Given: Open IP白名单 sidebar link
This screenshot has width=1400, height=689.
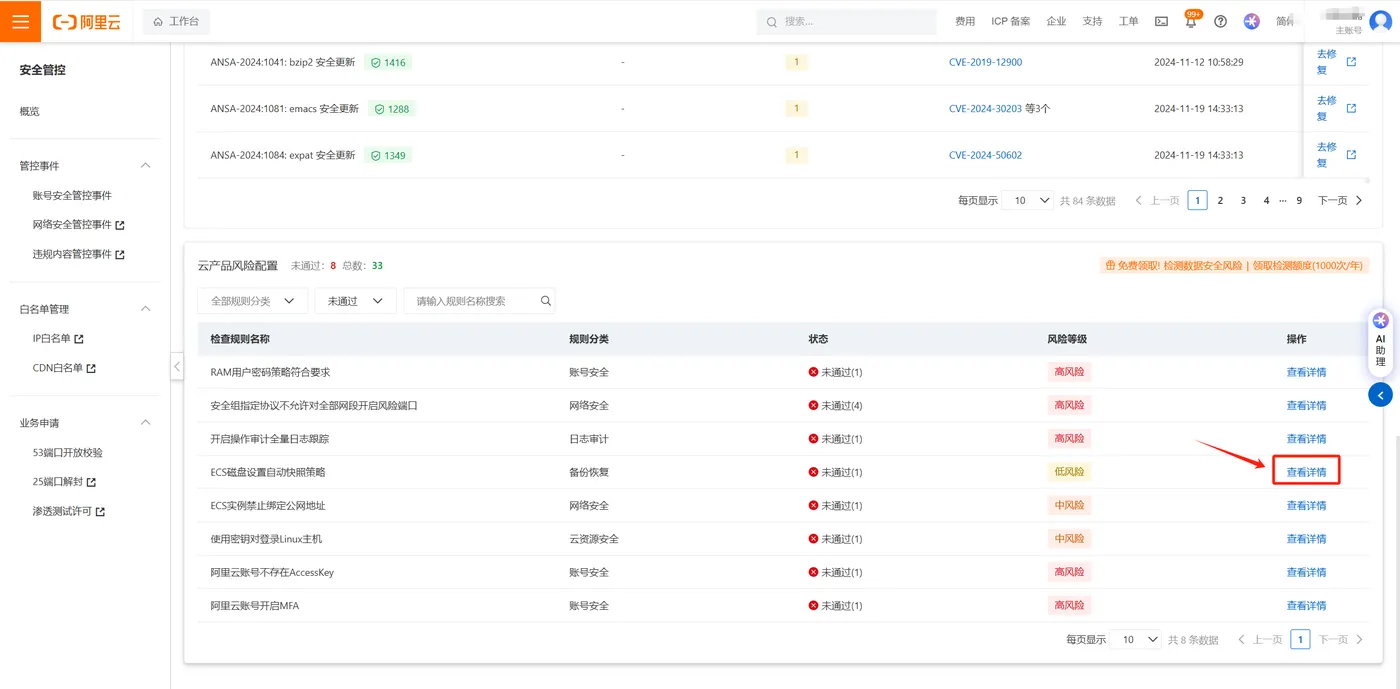Looking at the screenshot, I should click(58, 339).
